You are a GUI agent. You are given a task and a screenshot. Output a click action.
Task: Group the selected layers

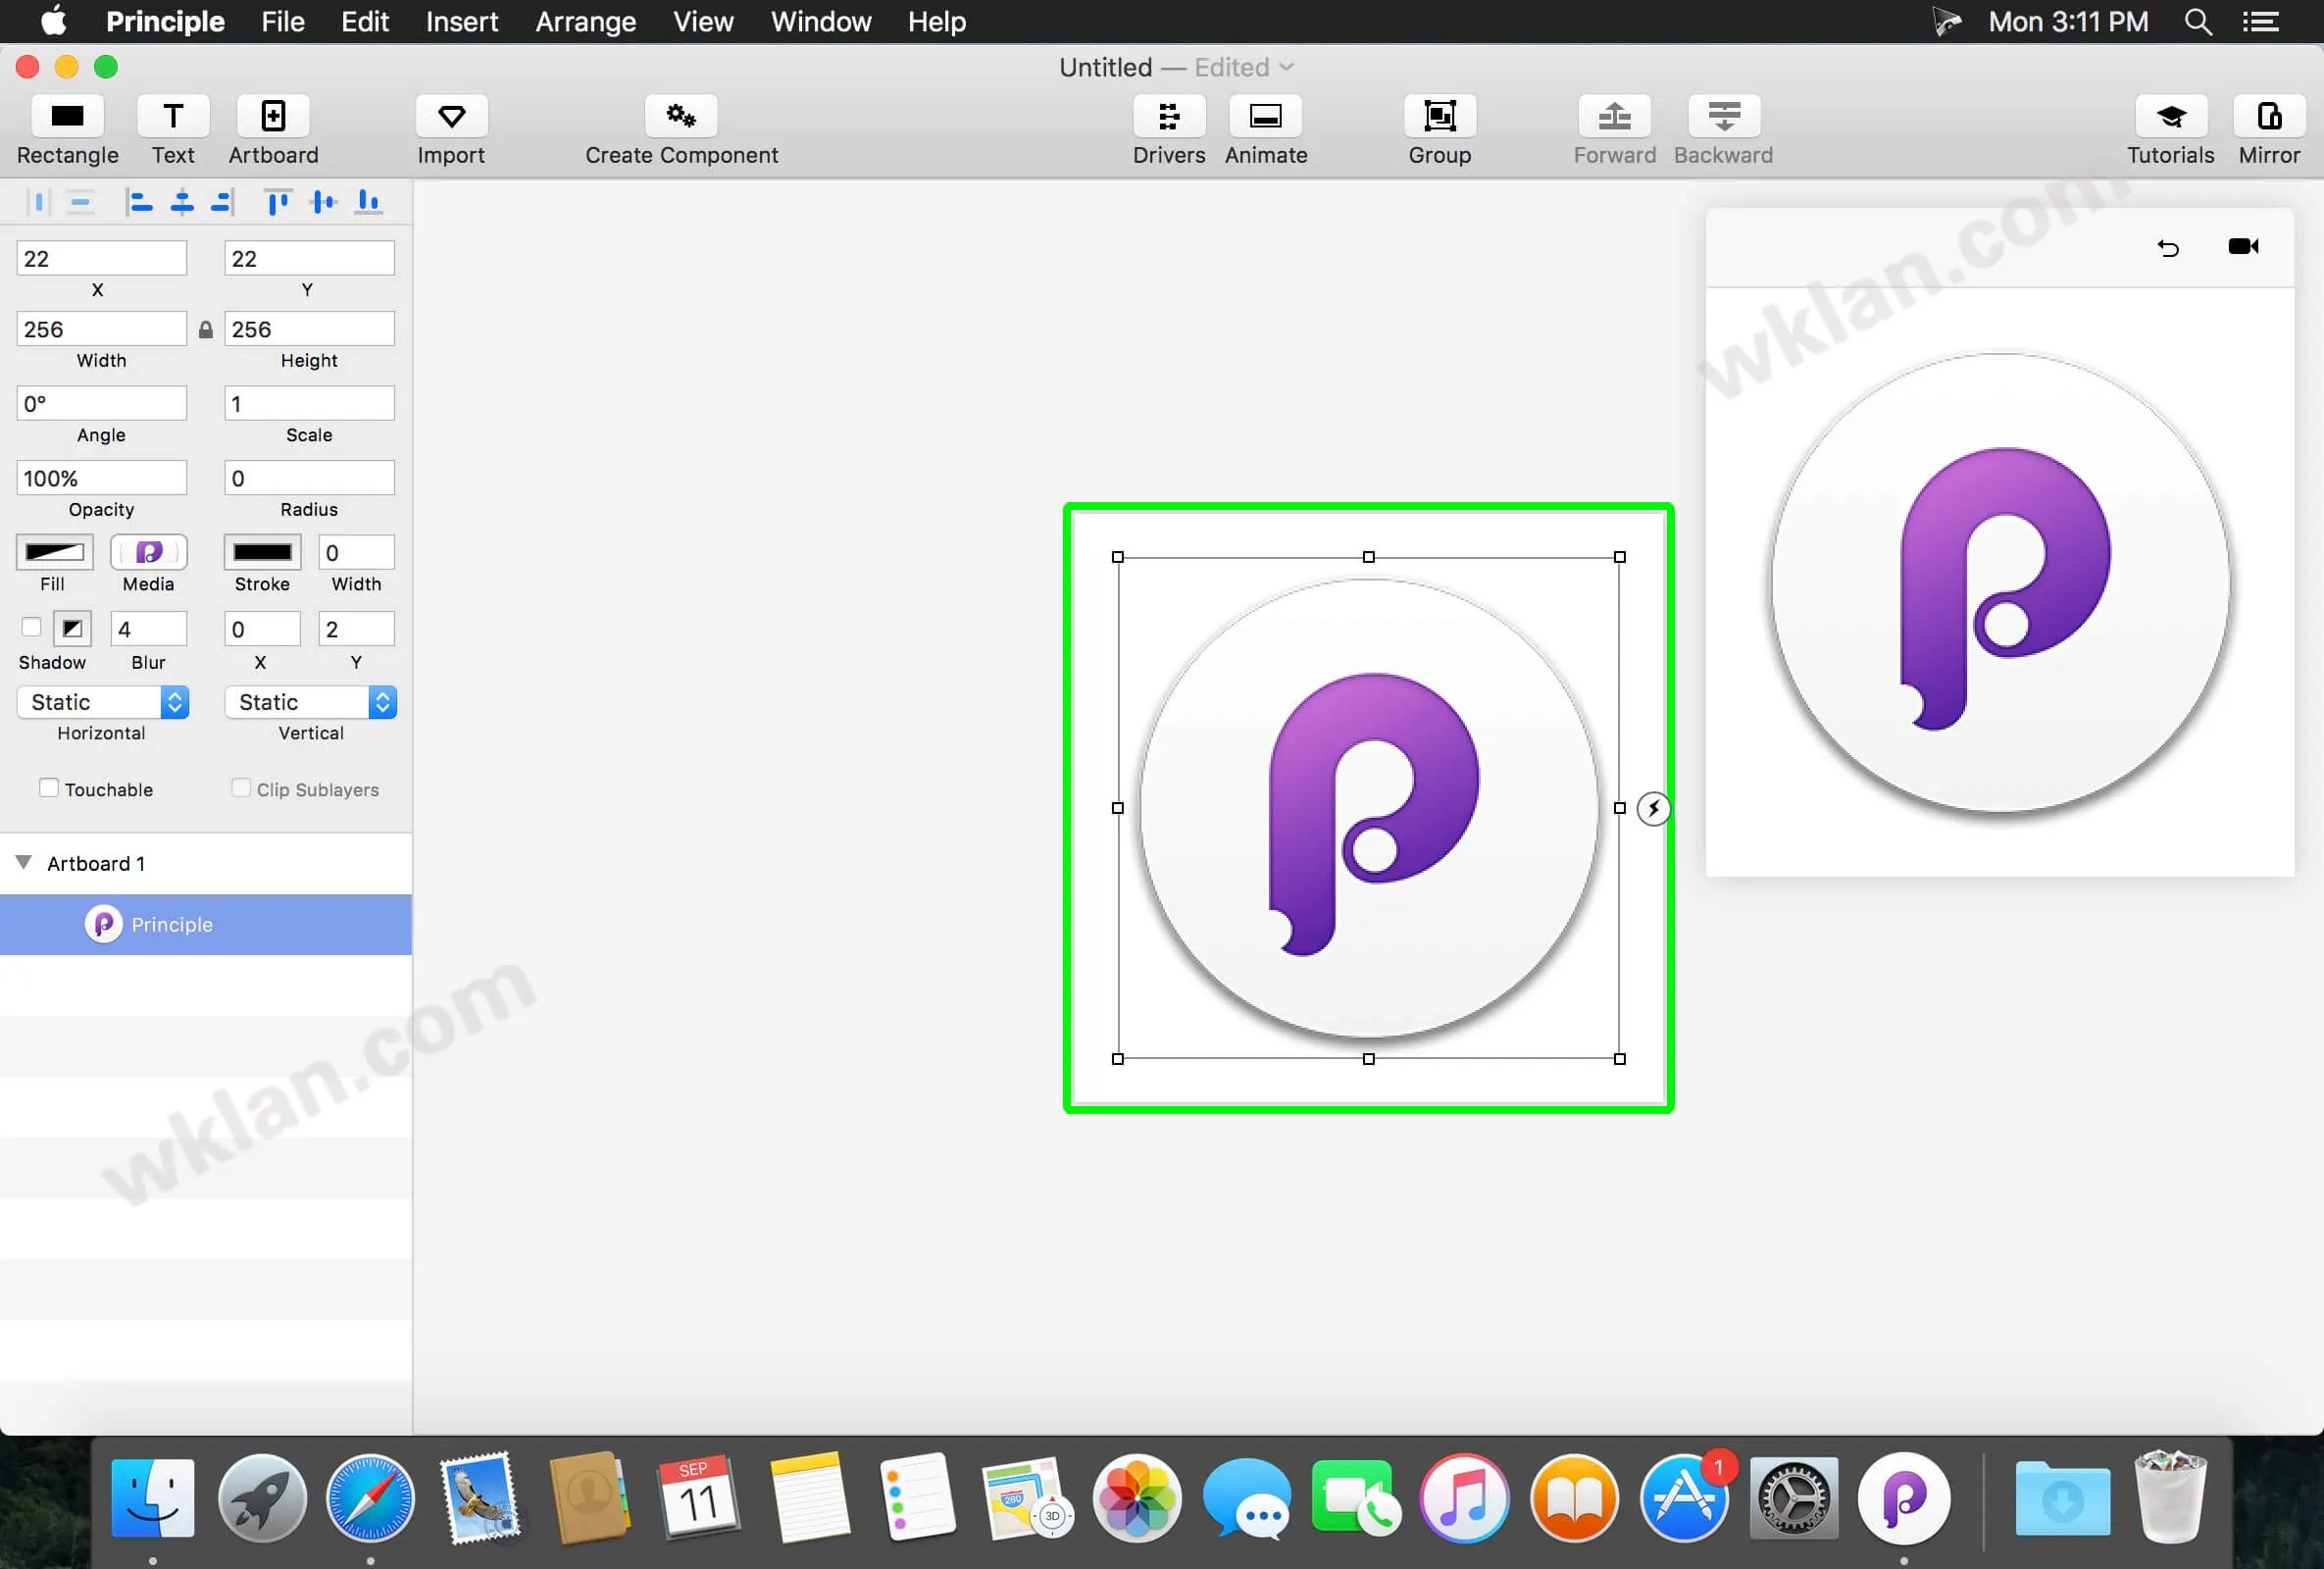pyautogui.click(x=1439, y=116)
